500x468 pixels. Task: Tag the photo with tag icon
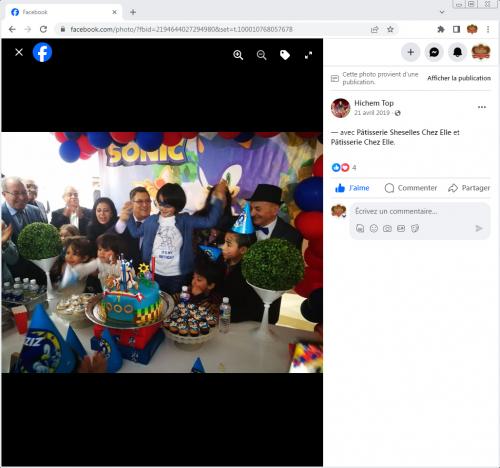(x=285, y=55)
